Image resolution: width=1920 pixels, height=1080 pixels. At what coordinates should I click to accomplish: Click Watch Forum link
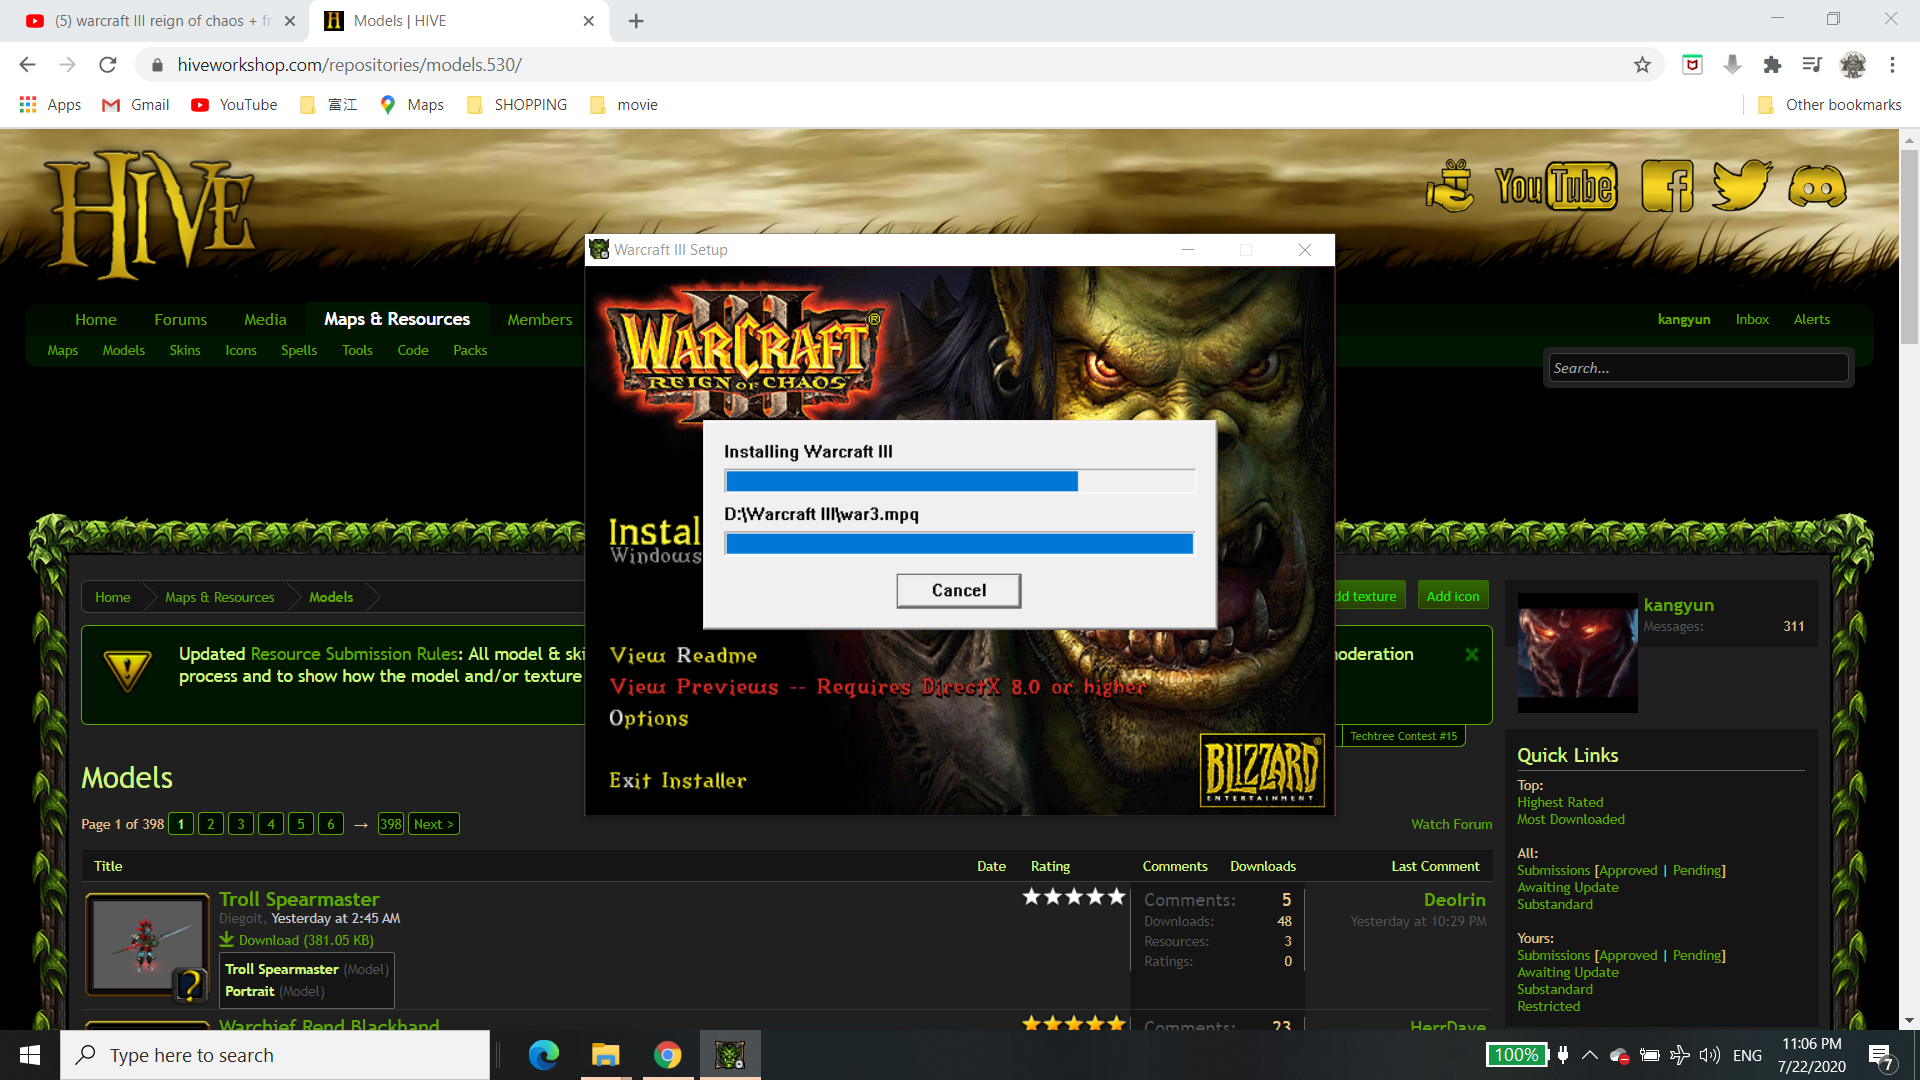pyautogui.click(x=1451, y=824)
